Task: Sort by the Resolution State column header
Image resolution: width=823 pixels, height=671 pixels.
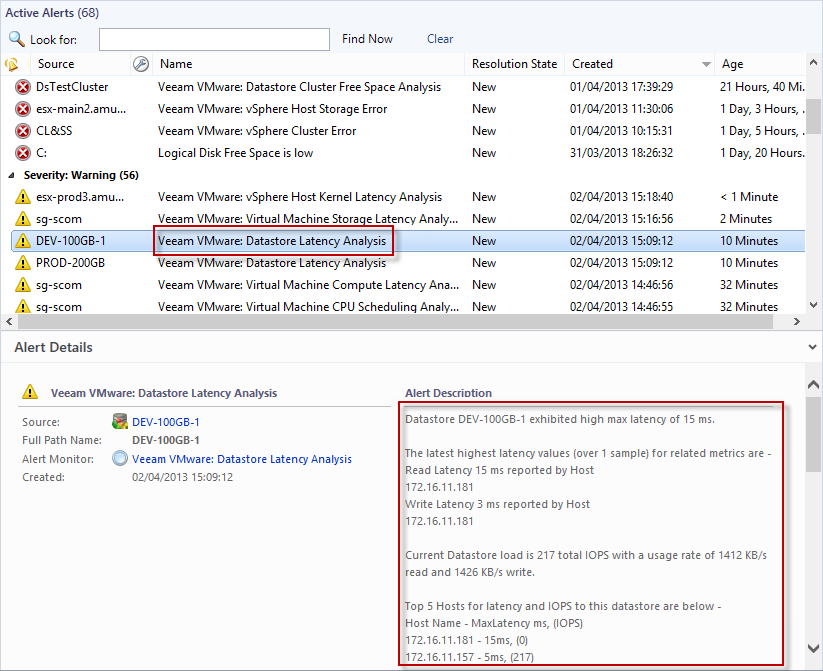Action: tap(514, 64)
